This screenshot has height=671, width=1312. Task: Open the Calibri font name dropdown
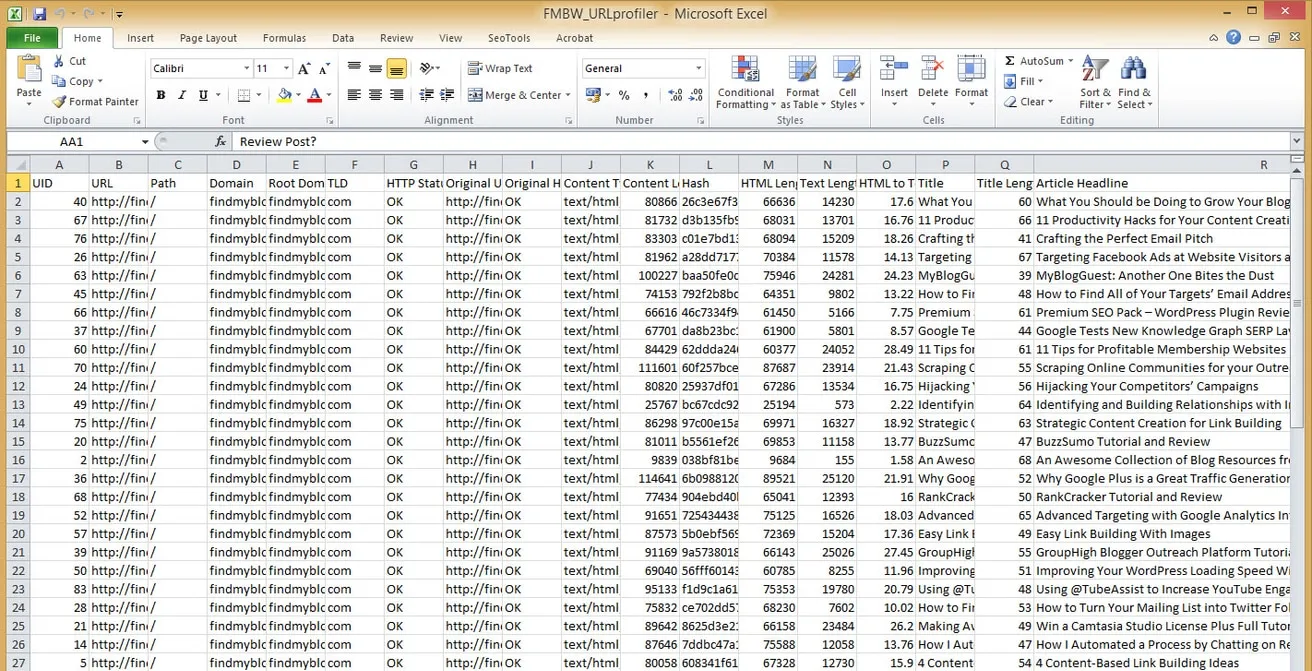click(247, 68)
